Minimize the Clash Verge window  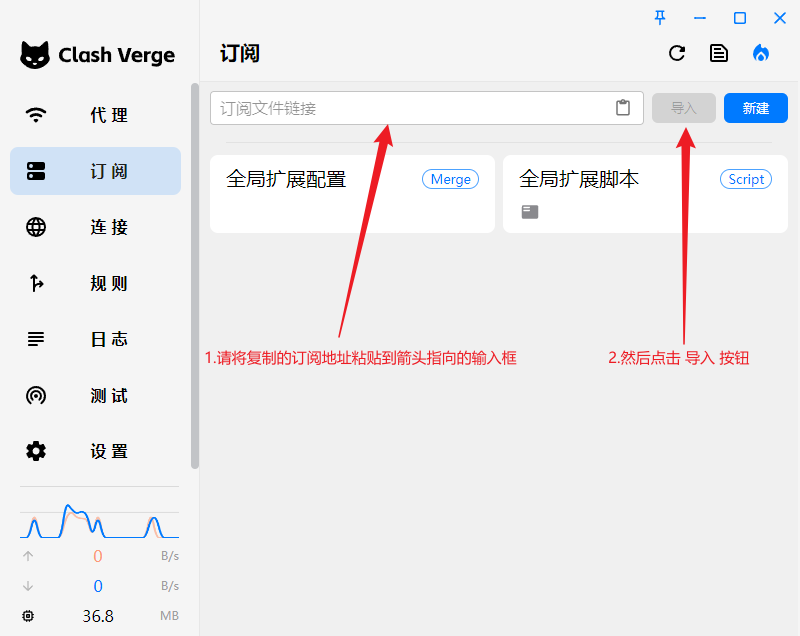point(700,18)
